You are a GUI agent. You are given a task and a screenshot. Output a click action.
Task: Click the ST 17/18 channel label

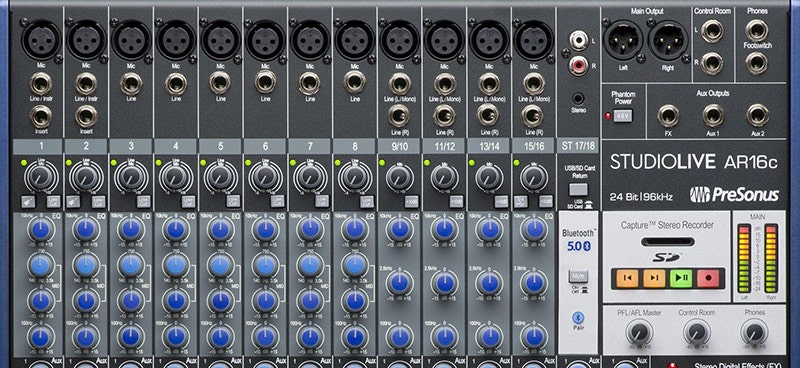pos(578,146)
